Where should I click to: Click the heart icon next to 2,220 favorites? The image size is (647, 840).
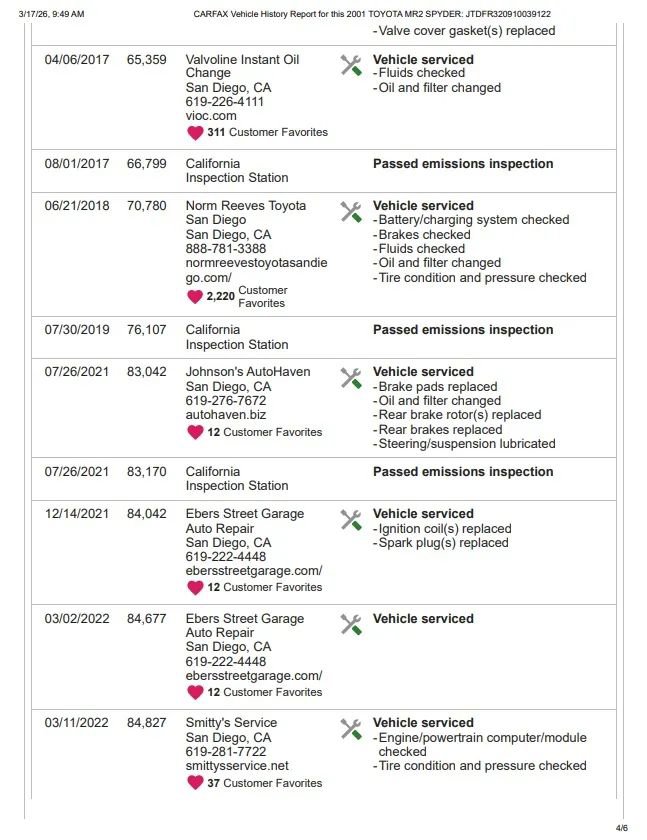[x=195, y=297]
